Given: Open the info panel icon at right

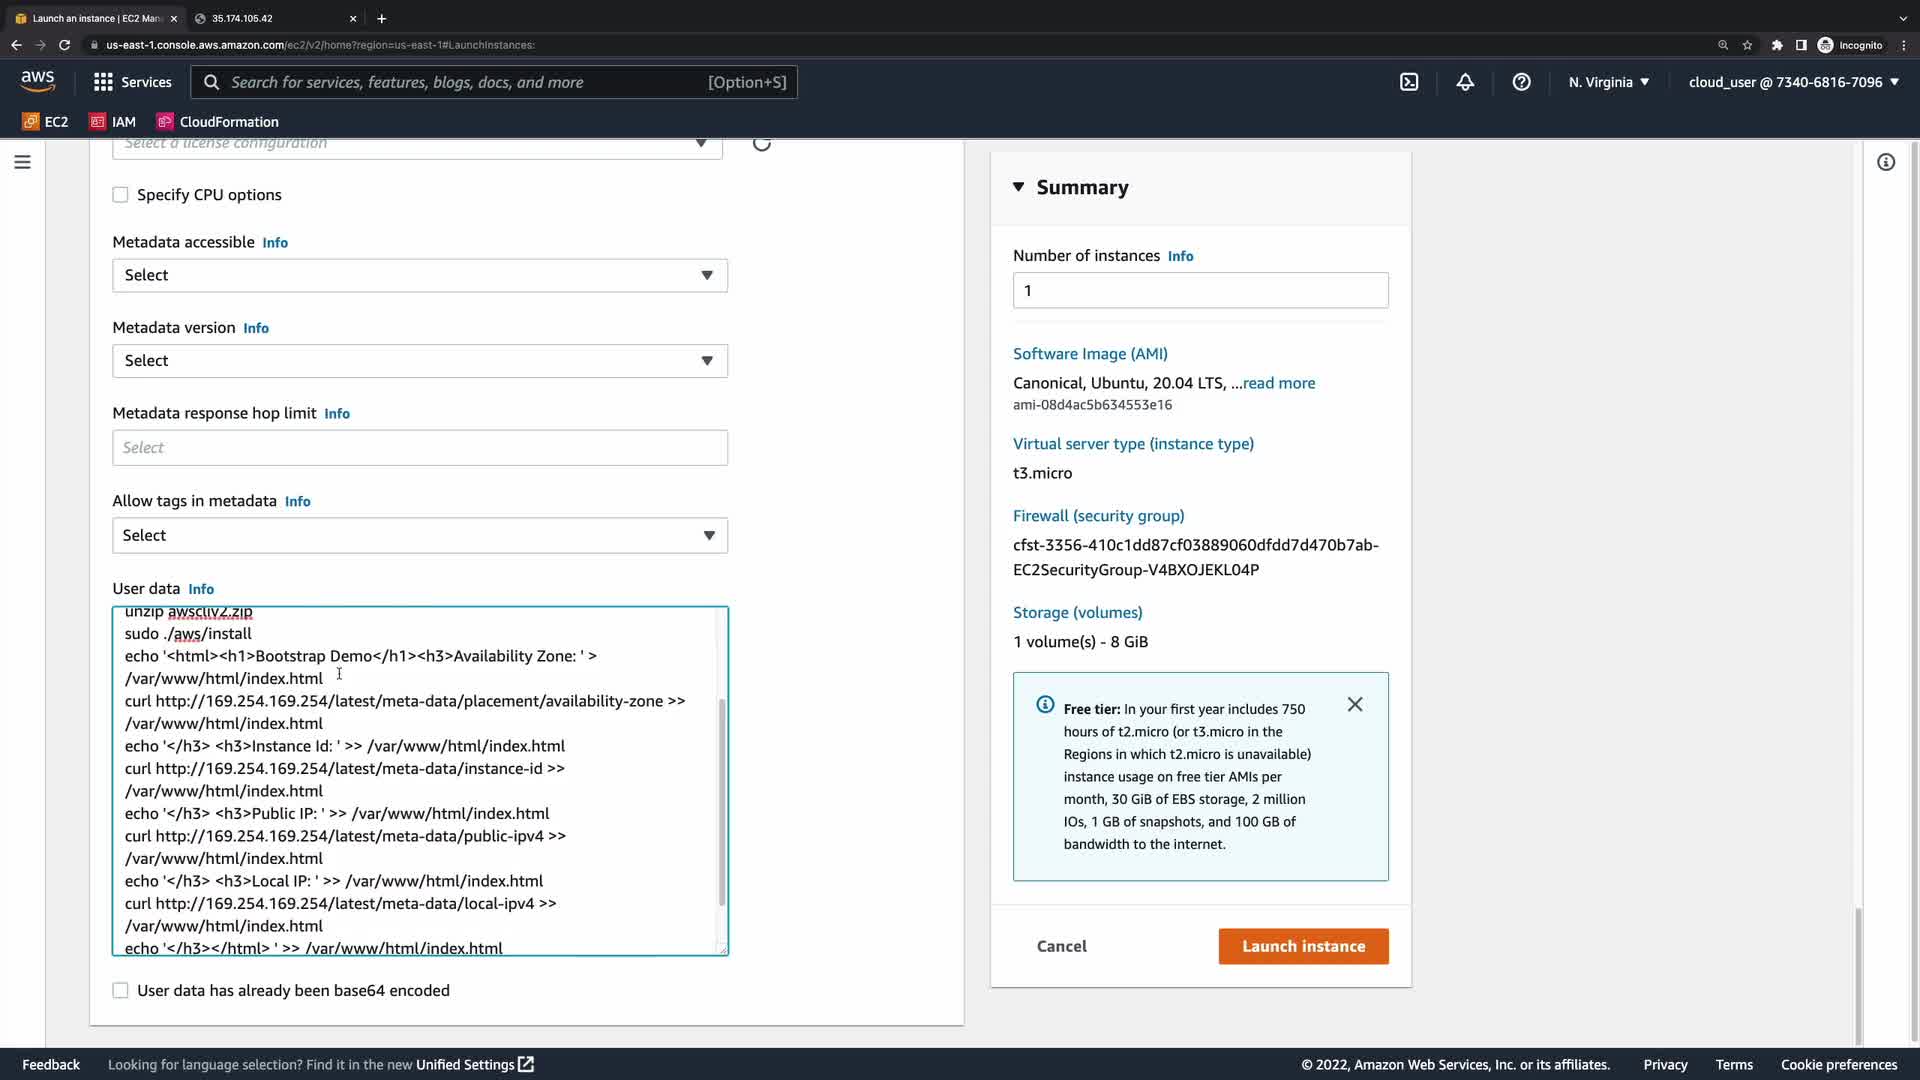Looking at the screenshot, I should pyautogui.click(x=1886, y=162).
